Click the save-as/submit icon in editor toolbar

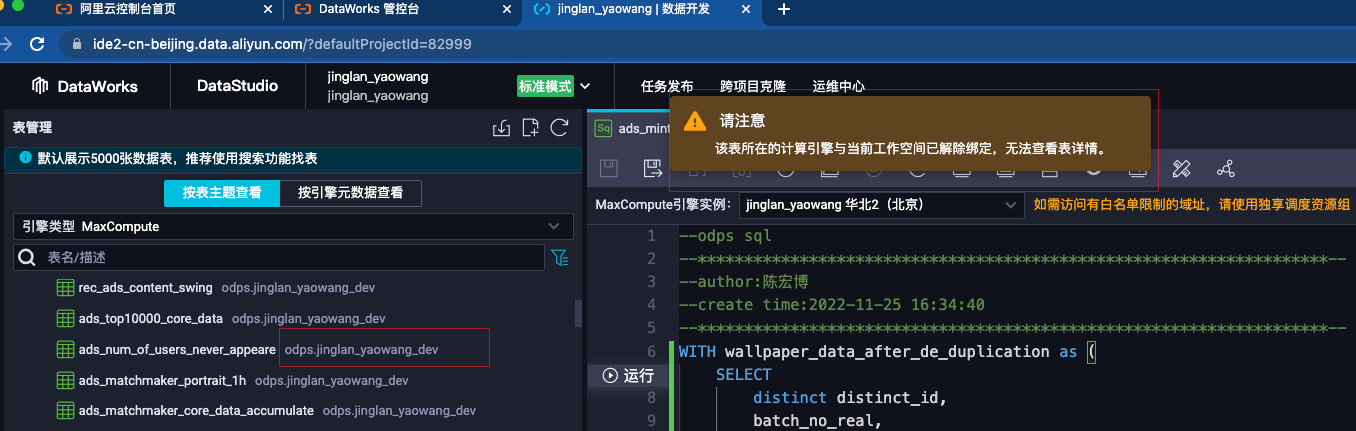click(x=652, y=168)
